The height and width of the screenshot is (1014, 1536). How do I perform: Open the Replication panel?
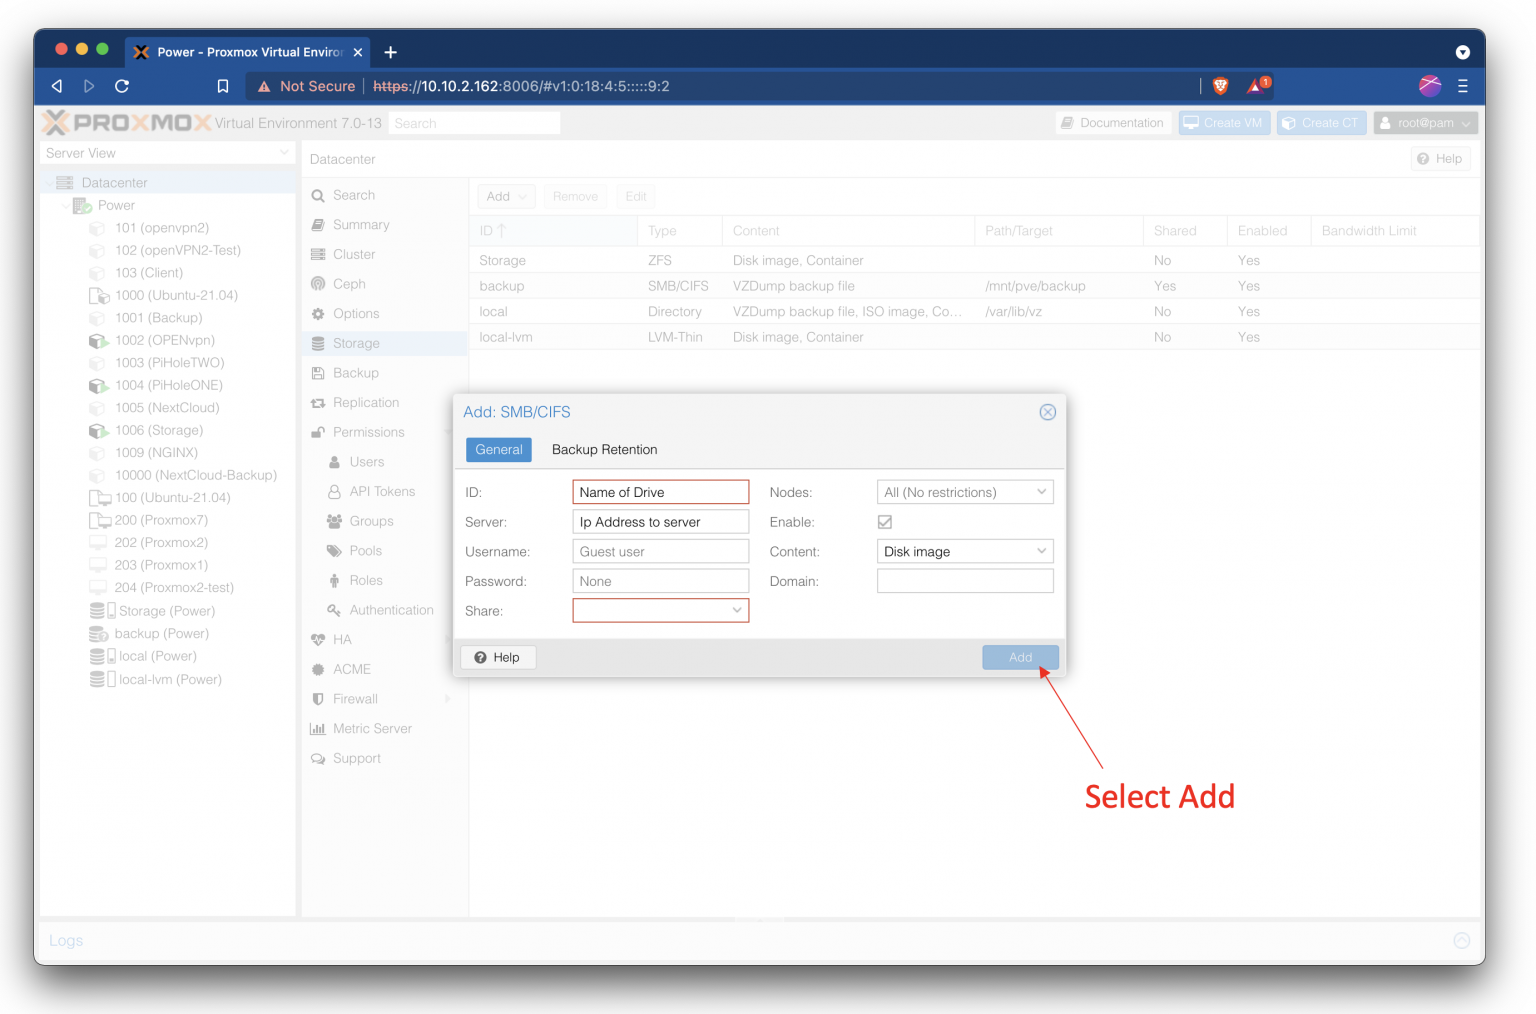(x=364, y=402)
